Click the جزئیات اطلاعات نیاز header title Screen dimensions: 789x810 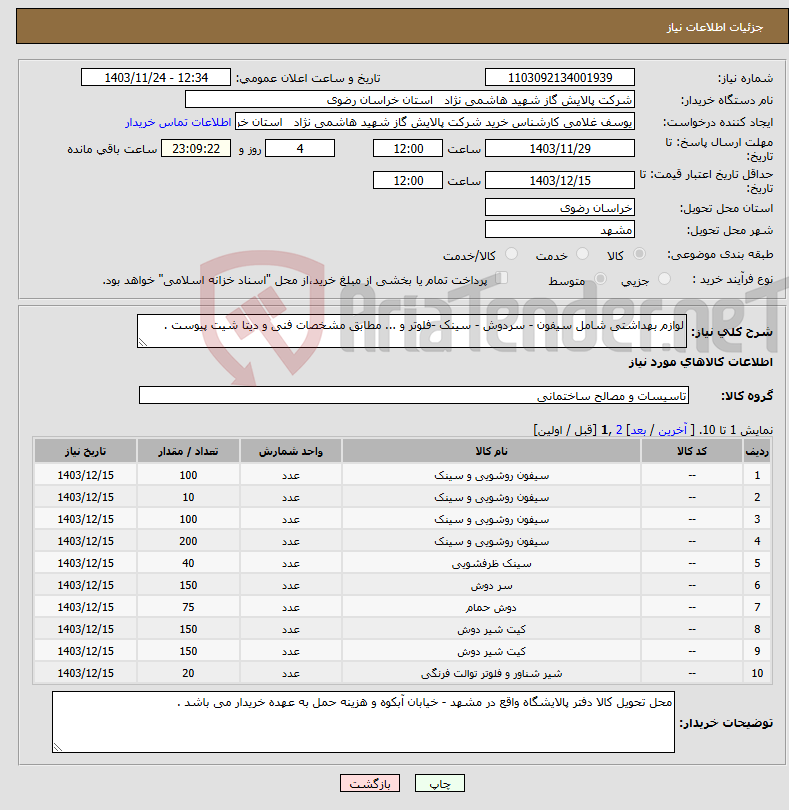click(x=715, y=27)
